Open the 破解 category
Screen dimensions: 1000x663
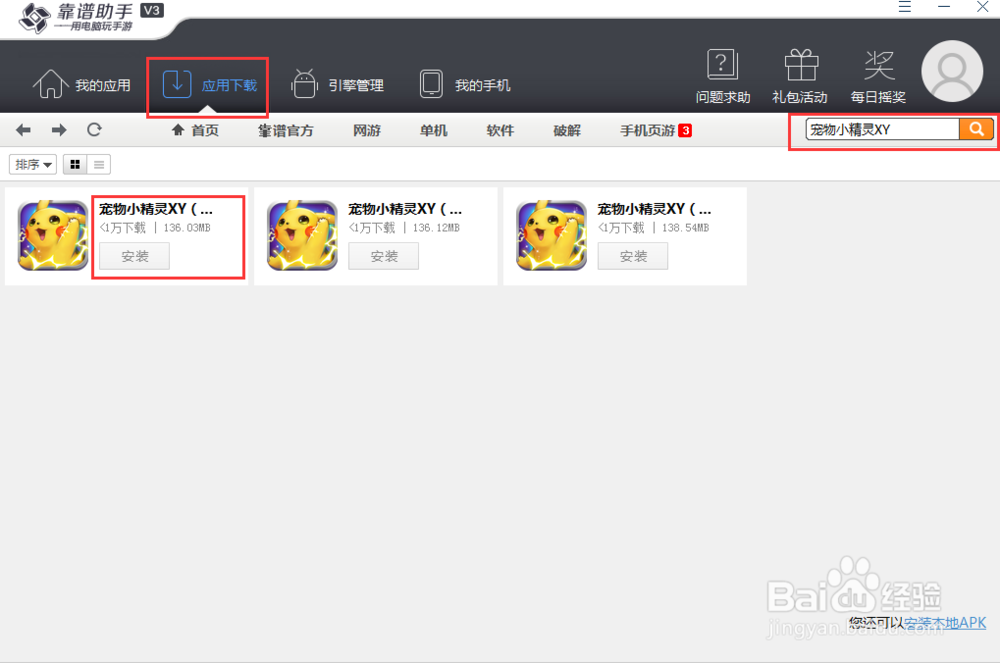(x=567, y=131)
